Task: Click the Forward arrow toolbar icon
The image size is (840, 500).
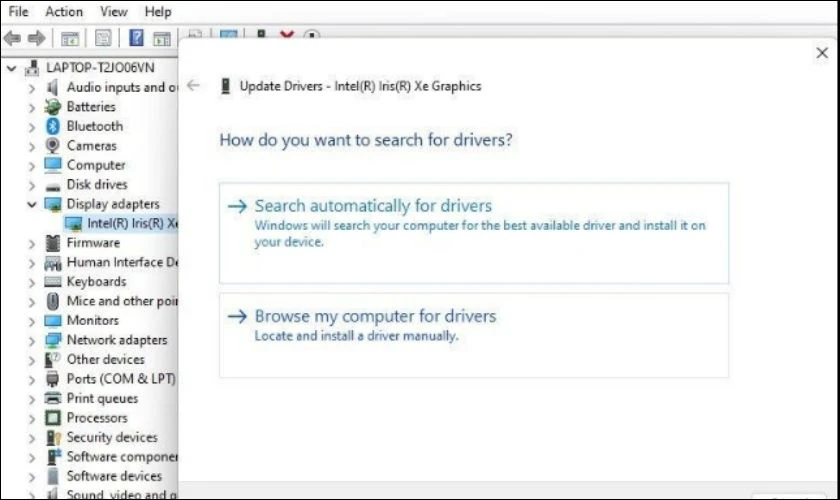Action: coord(36,38)
